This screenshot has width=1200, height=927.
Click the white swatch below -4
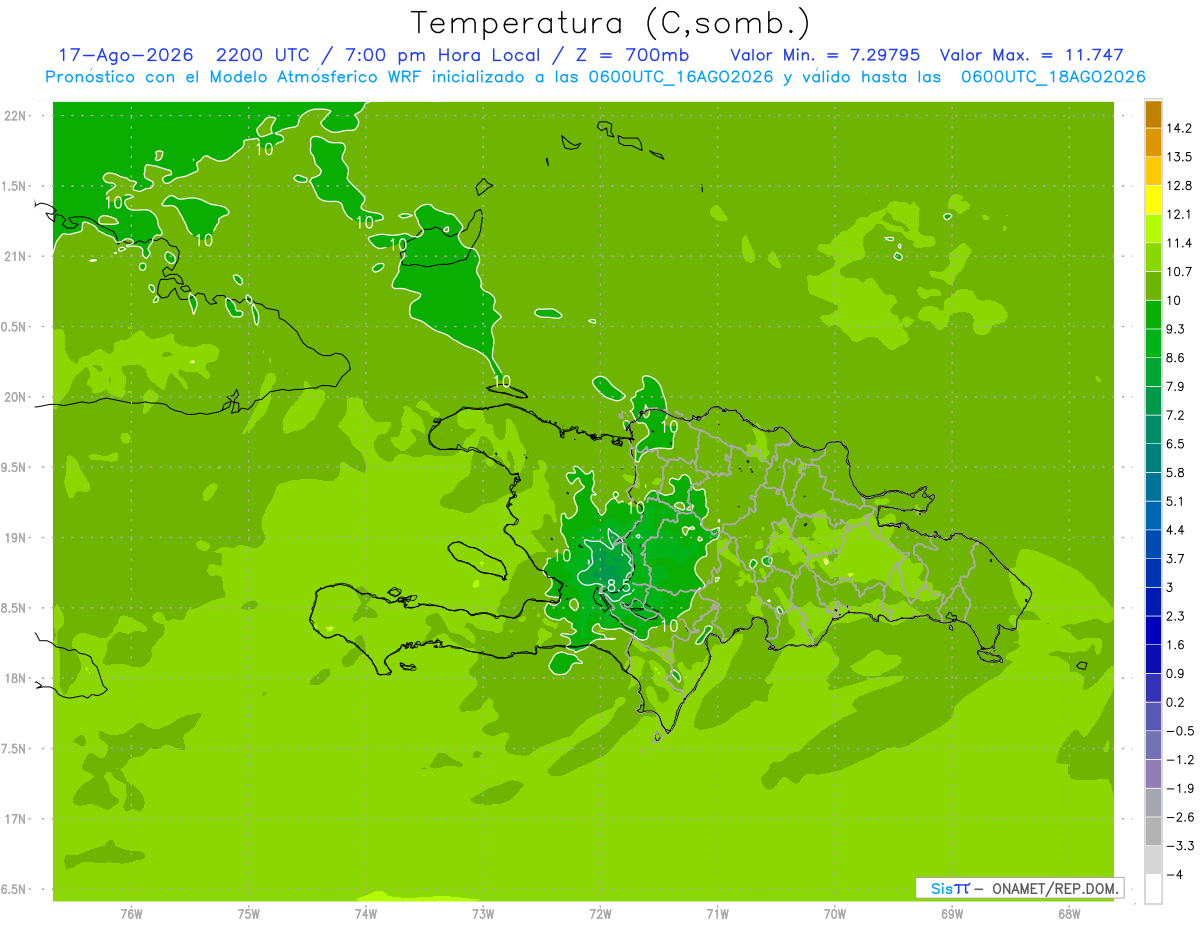[x=1153, y=888]
